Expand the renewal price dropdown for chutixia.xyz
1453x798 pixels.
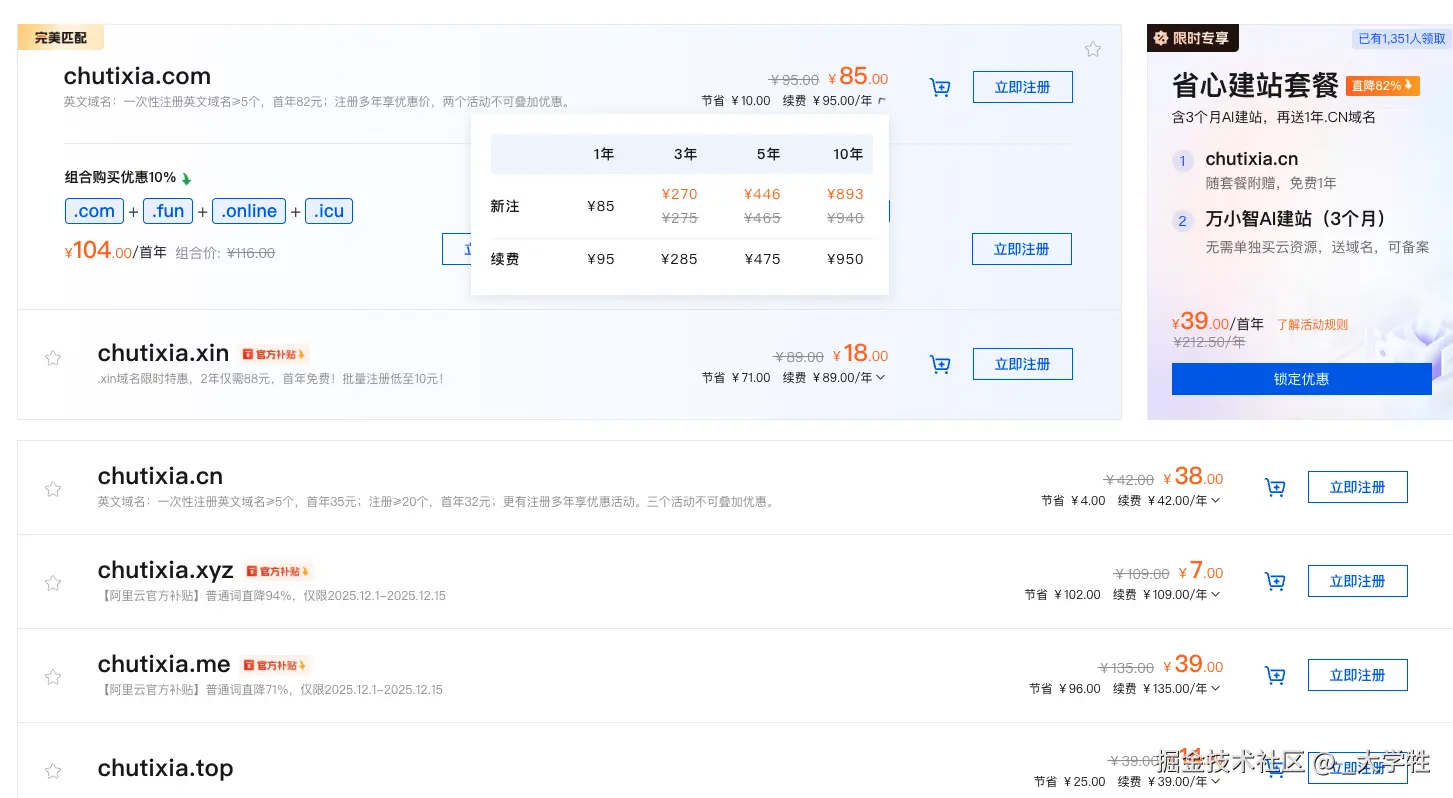pos(1214,594)
